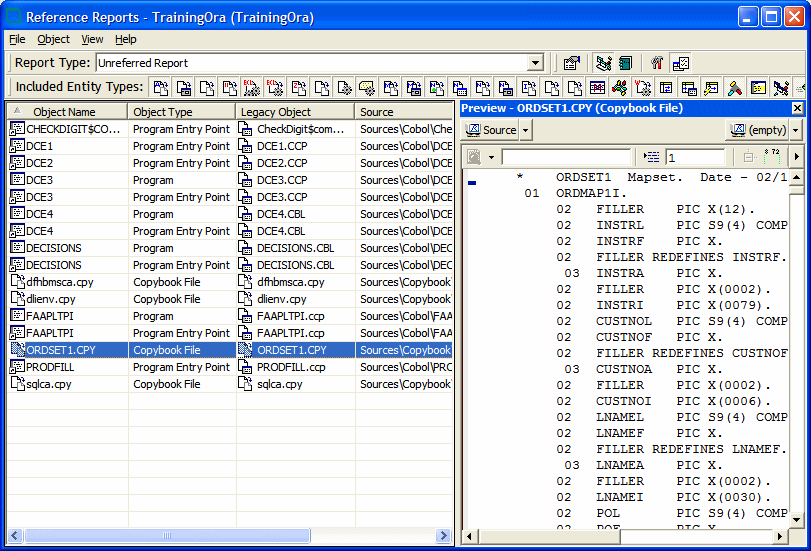Click the search icon in the Preview toolbar
The height and width of the screenshot is (551, 811).
(x=474, y=157)
